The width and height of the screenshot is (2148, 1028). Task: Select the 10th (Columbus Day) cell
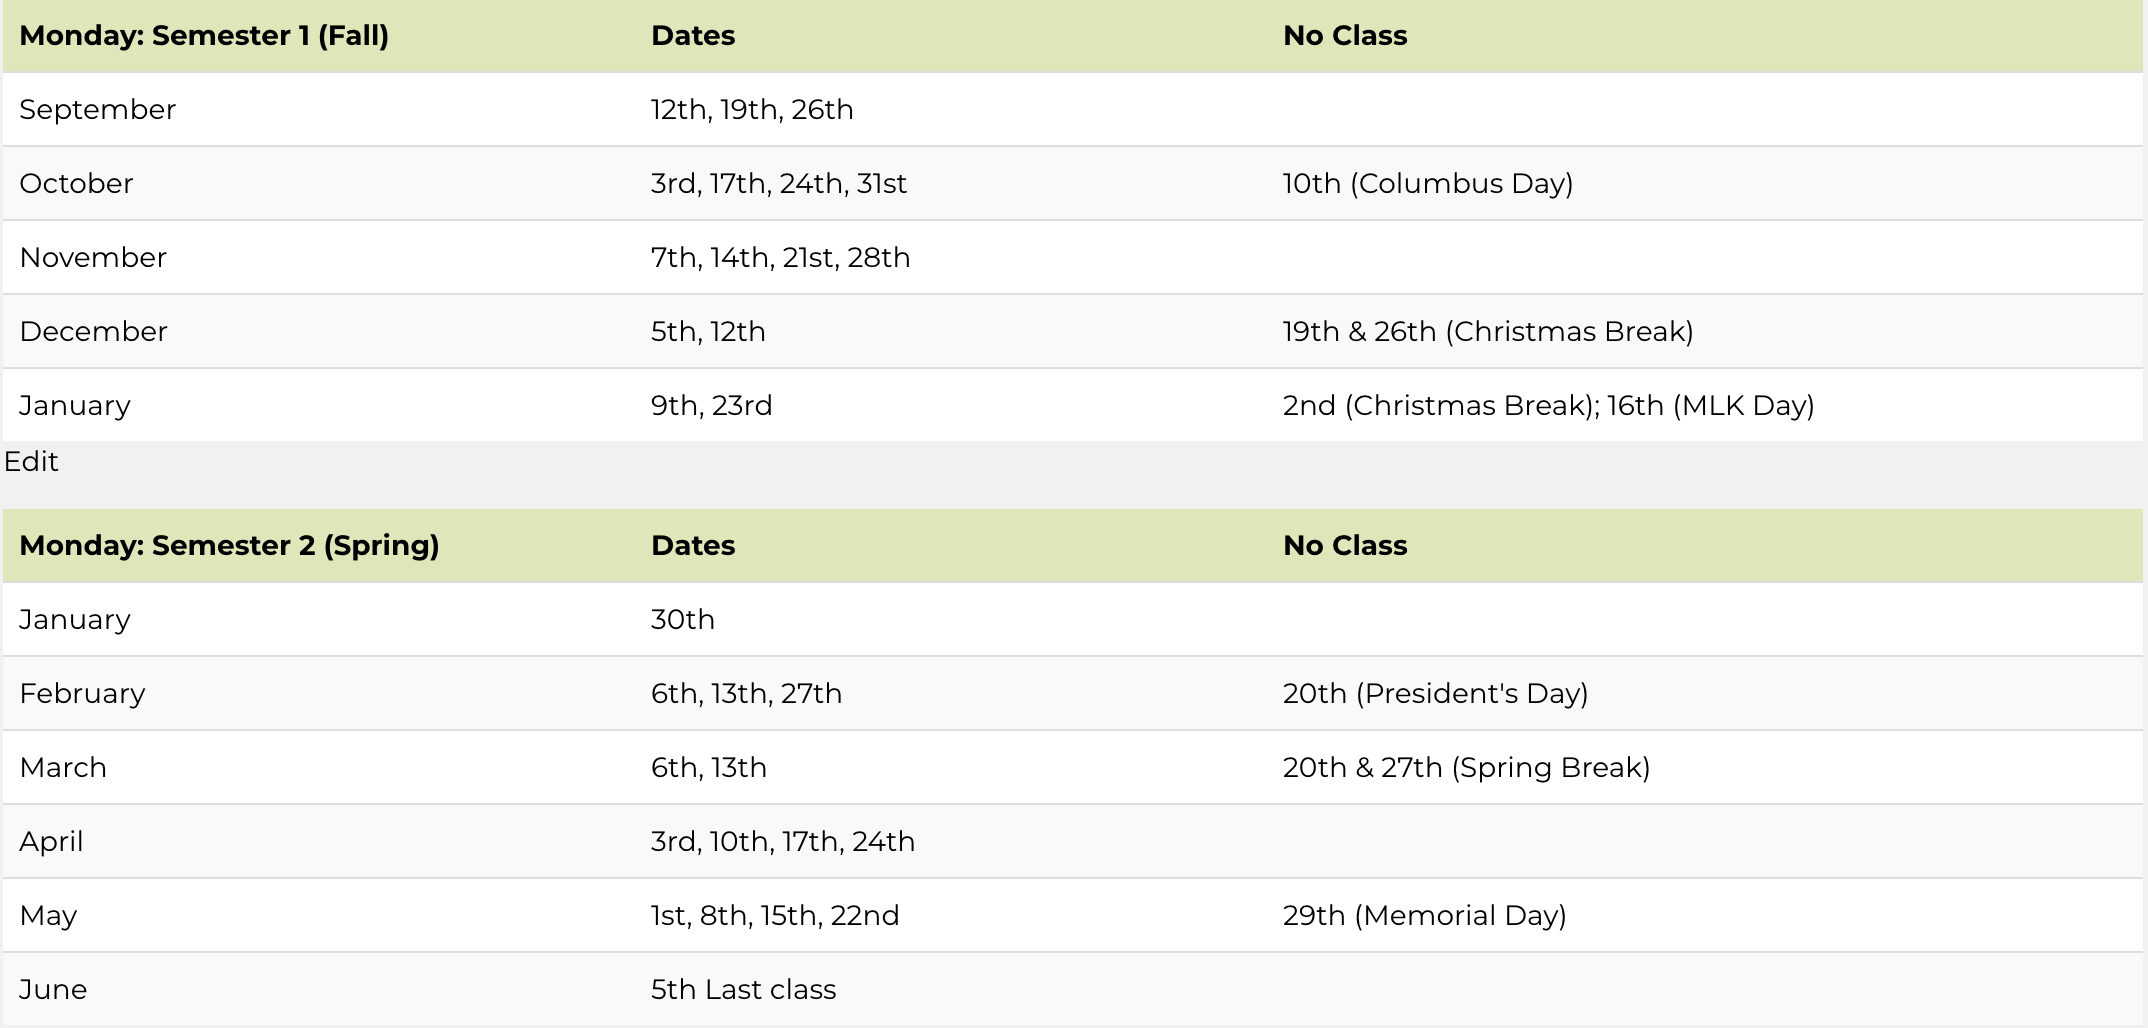tap(1428, 184)
